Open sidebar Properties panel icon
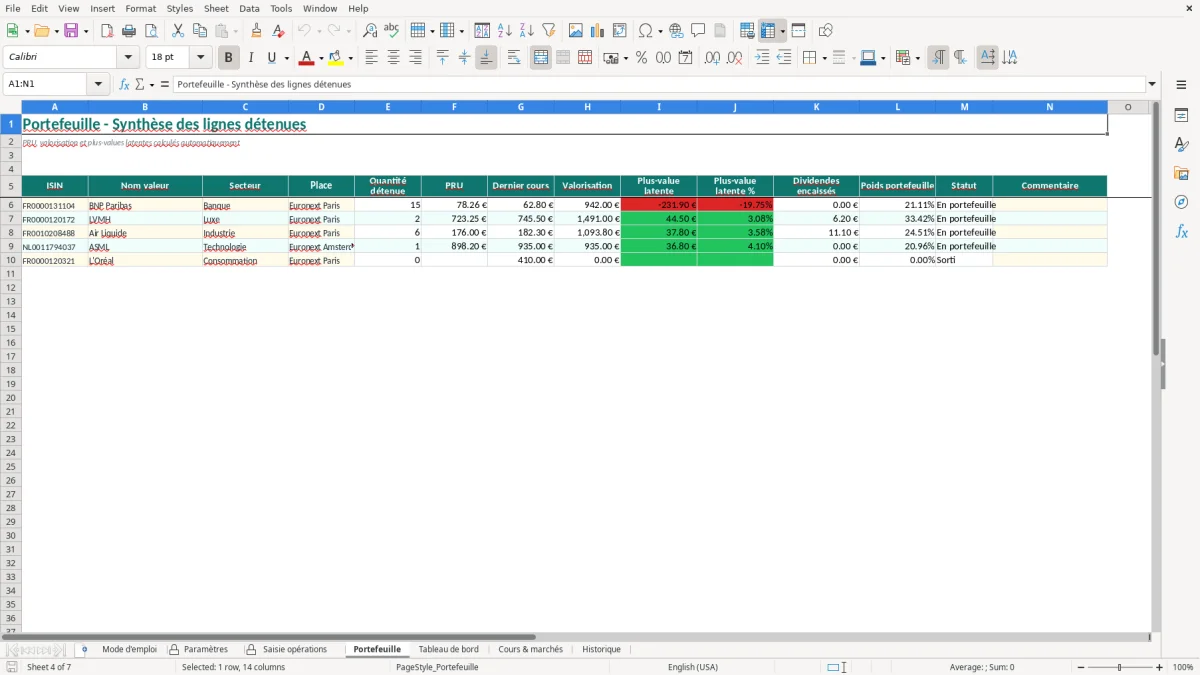This screenshot has width=1200, height=675. point(1181,116)
